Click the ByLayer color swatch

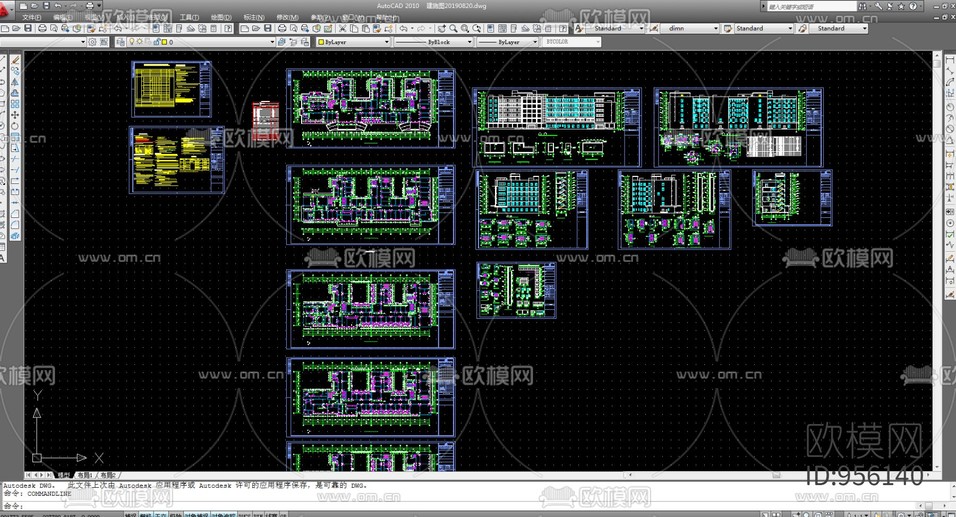coord(321,42)
